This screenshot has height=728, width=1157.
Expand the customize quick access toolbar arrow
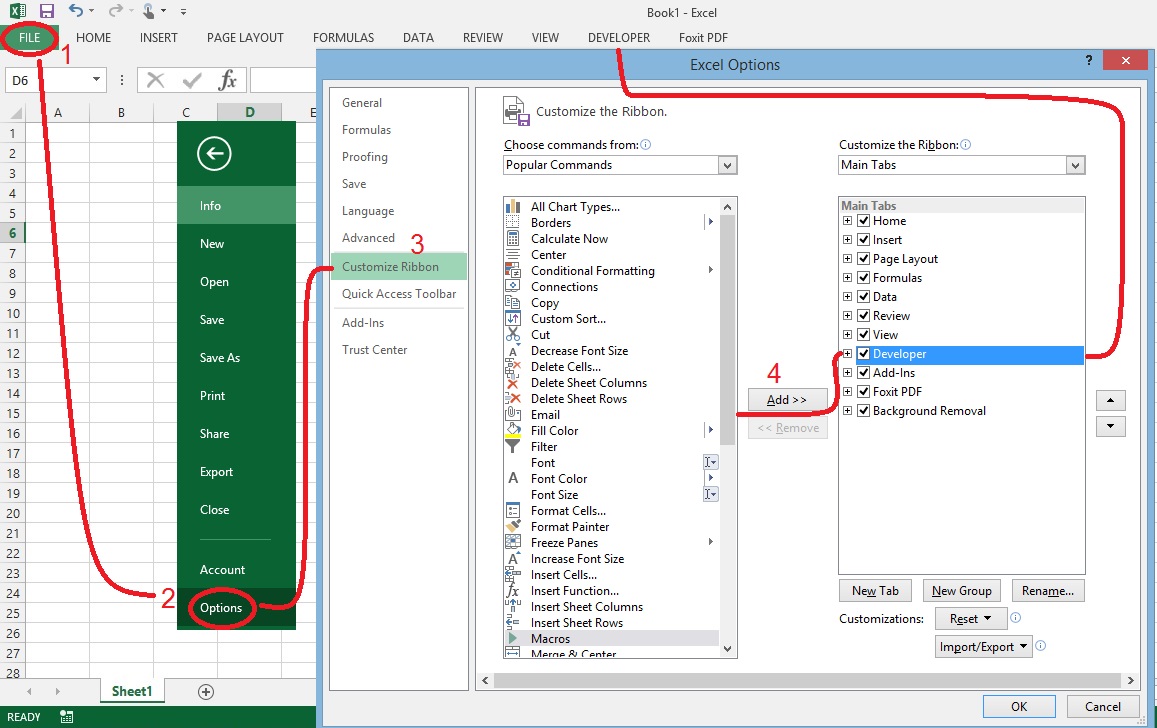pos(183,12)
